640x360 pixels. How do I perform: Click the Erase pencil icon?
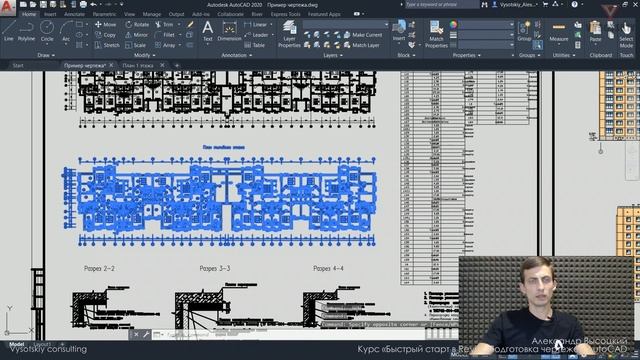tap(190, 24)
